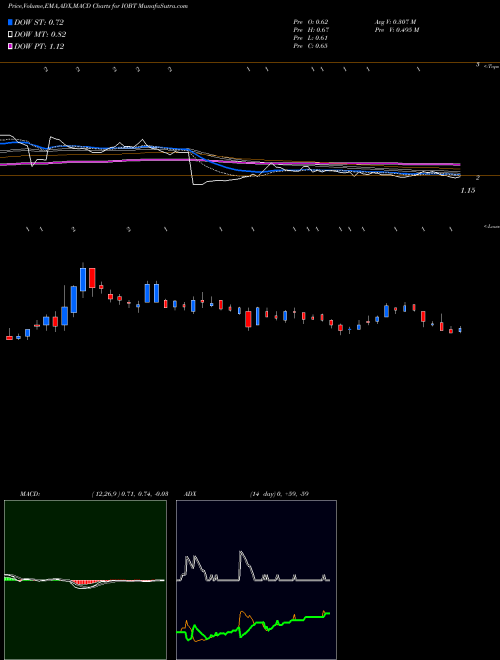Image resolution: width=500 pixels, height=660 pixels.
Task: Click the white DOW MT legend swatch
Action: (10, 35)
